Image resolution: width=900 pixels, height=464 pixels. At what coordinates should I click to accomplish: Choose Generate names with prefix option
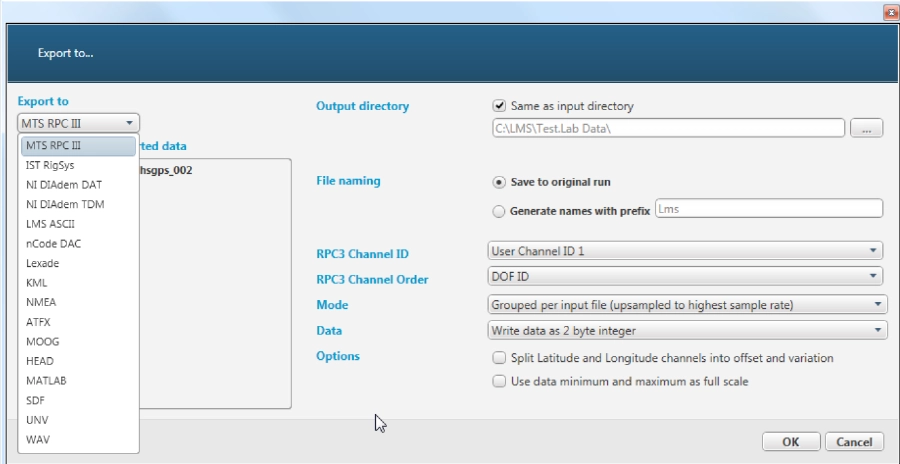[x=499, y=212]
